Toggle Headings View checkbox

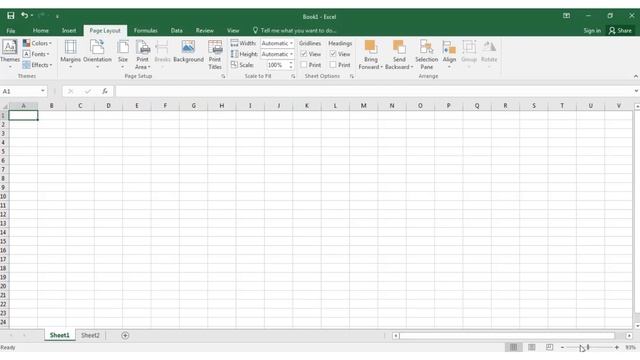333,54
